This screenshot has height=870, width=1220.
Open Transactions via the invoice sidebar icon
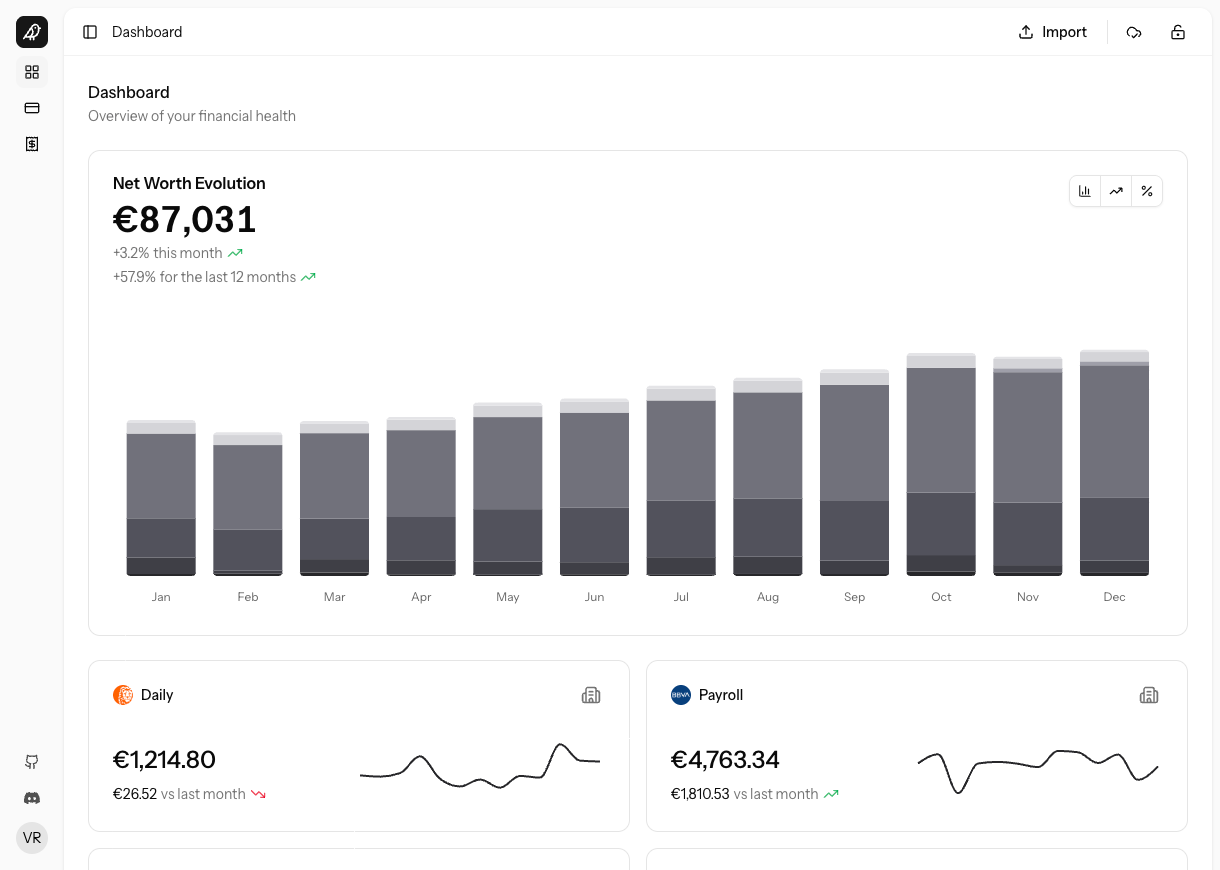[31, 144]
